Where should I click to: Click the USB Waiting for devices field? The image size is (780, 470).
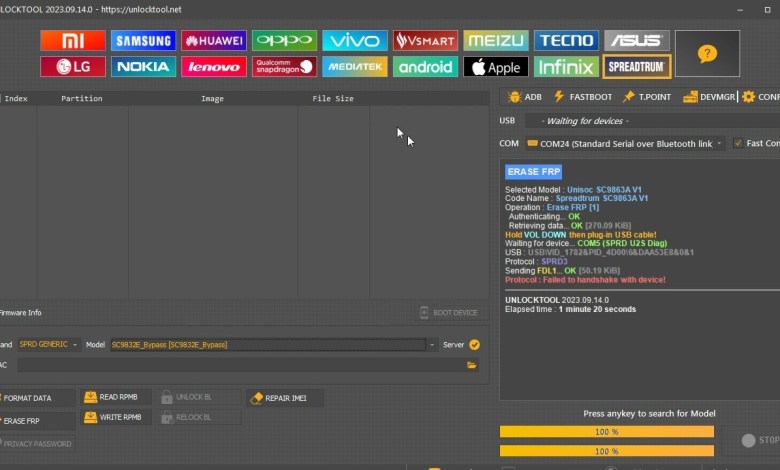[x=652, y=121]
